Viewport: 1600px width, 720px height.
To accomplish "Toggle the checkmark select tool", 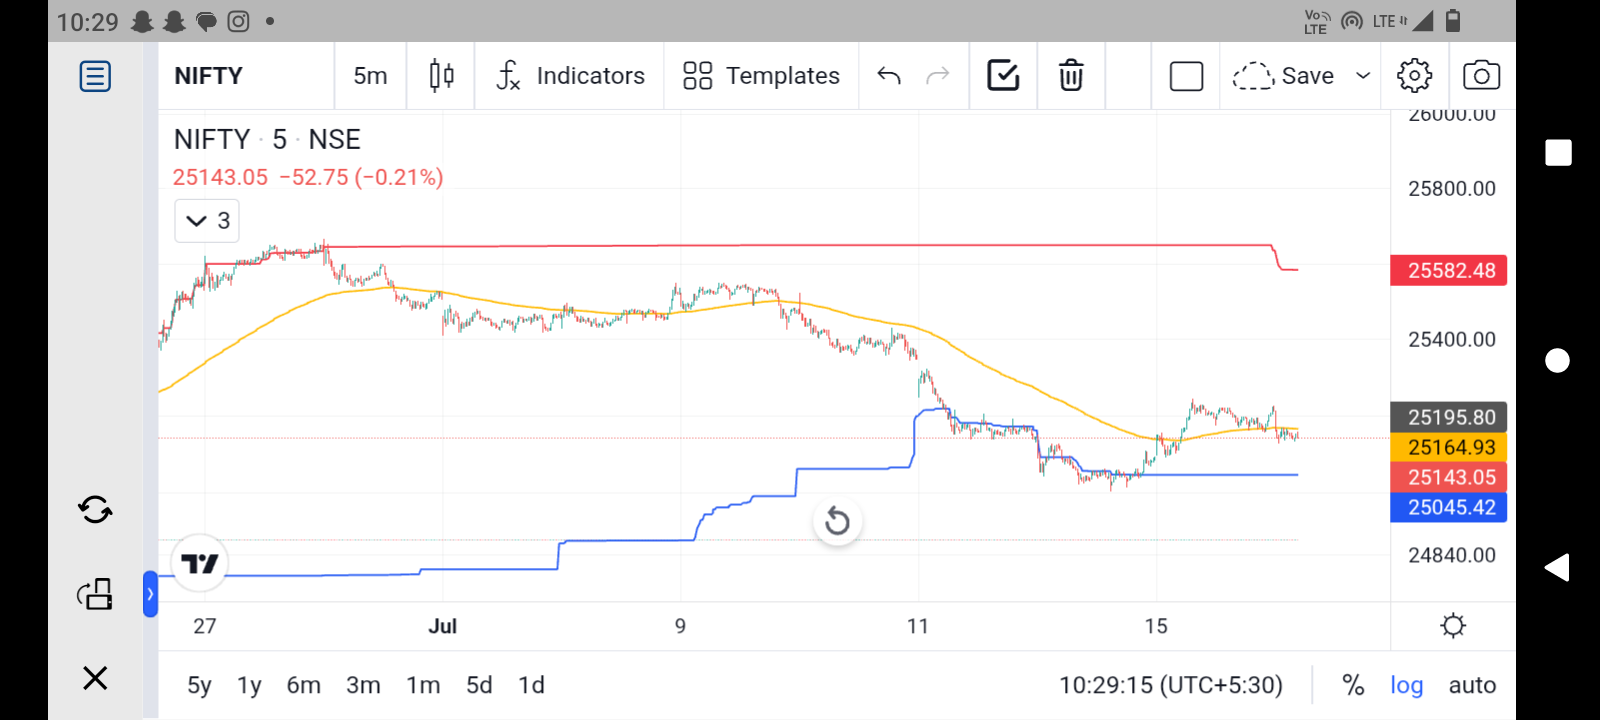I will click(x=1003, y=76).
